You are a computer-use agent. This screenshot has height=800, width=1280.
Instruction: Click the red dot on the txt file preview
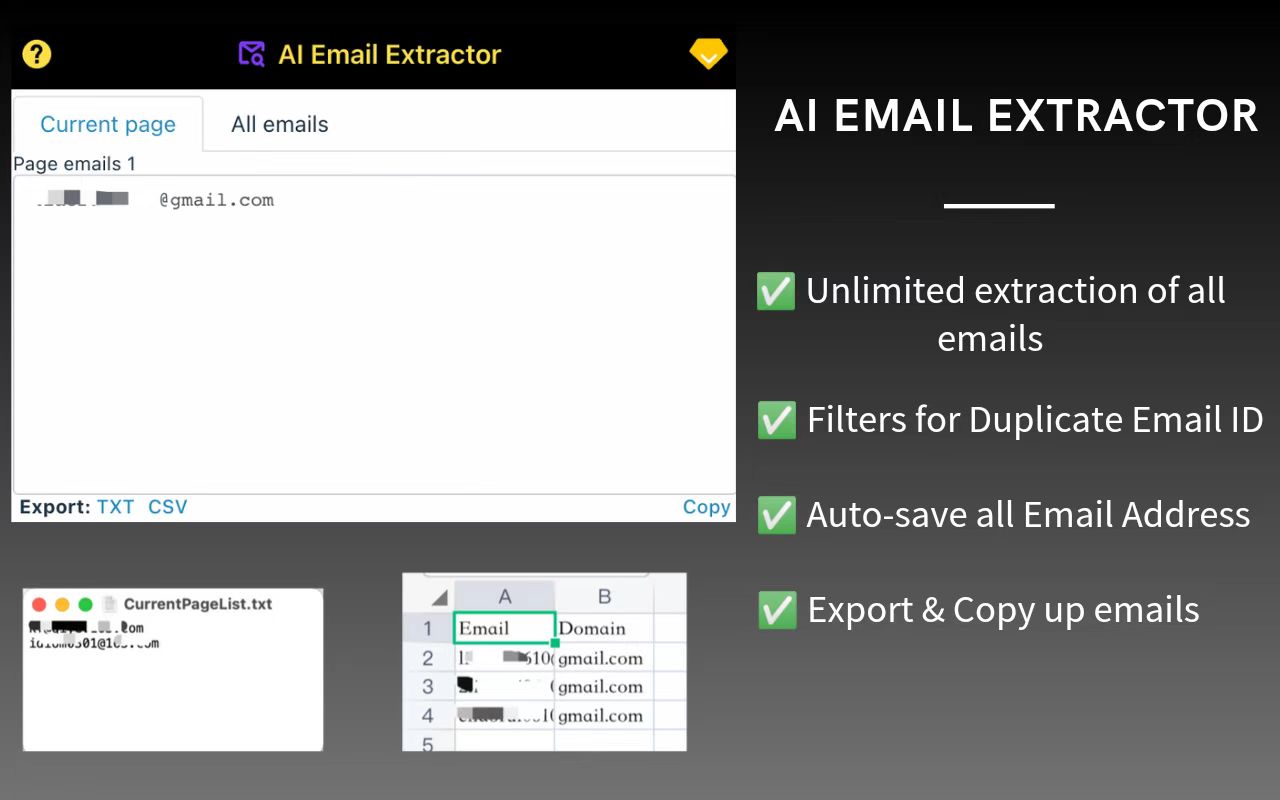[39, 604]
